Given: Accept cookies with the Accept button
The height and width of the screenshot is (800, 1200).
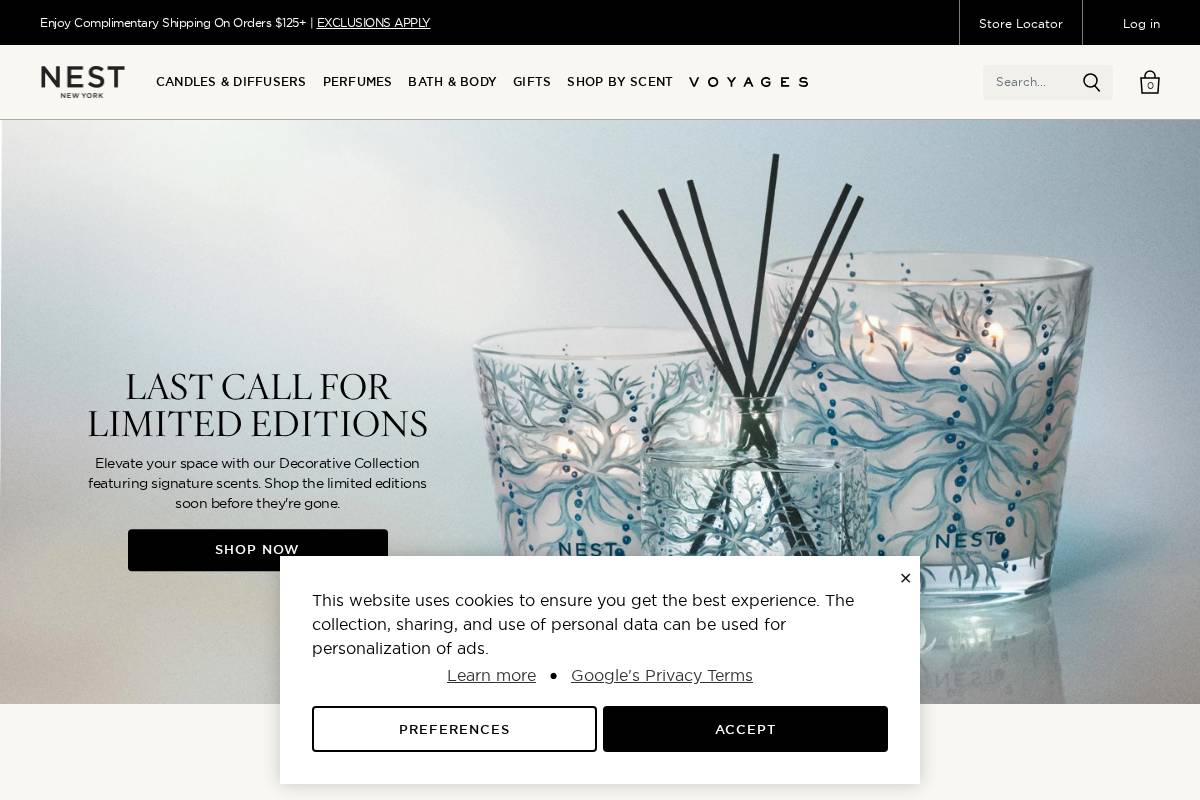Looking at the screenshot, I should click(745, 729).
